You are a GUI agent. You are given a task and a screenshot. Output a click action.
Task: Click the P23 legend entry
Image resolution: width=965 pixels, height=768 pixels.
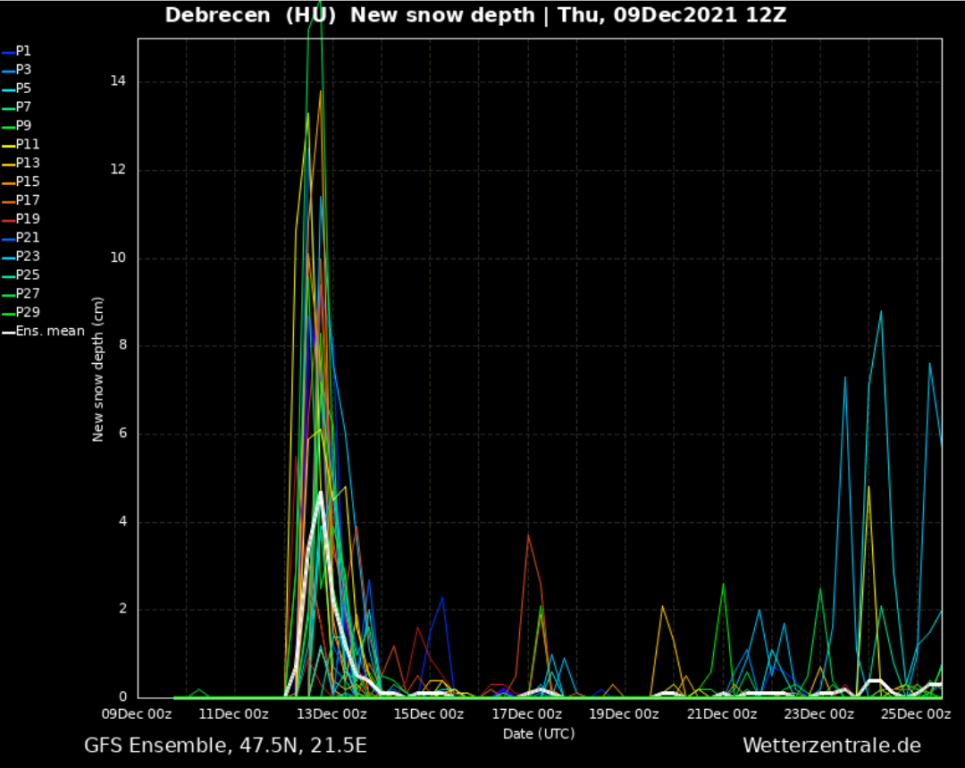point(27,256)
